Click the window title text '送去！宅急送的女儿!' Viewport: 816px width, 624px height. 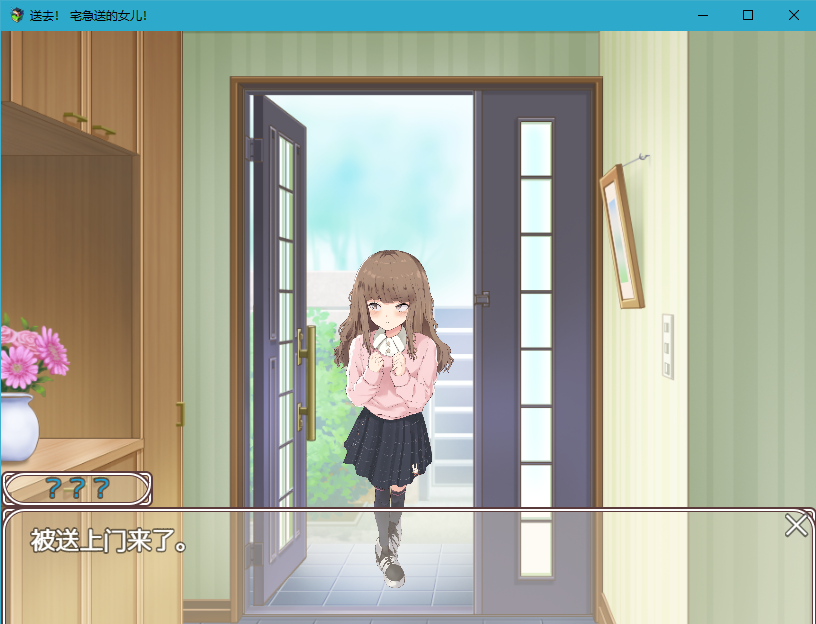(88, 16)
